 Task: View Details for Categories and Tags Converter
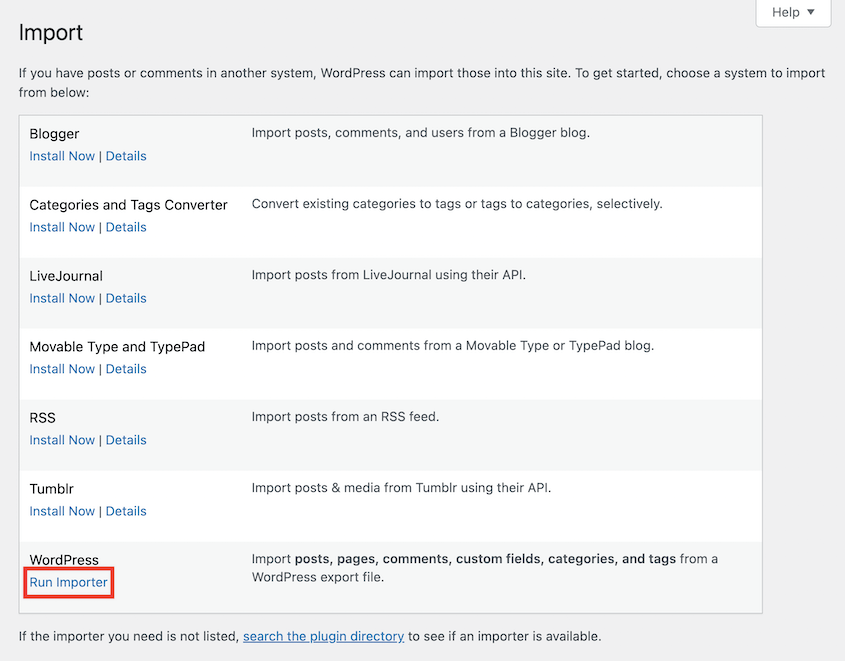pyautogui.click(x=126, y=227)
